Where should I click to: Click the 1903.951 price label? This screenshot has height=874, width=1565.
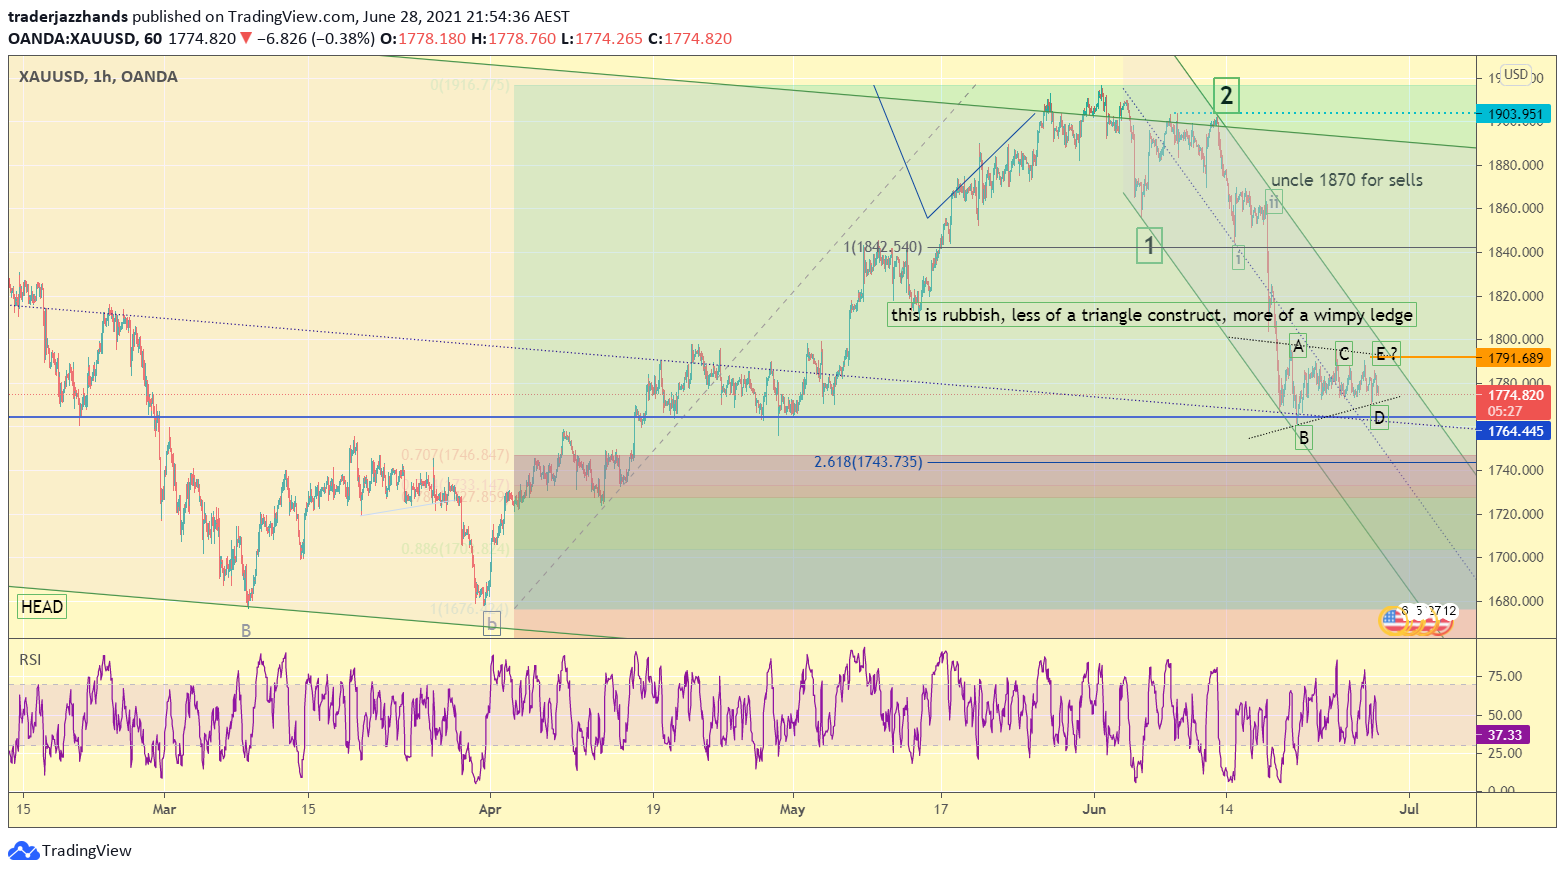1514,114
